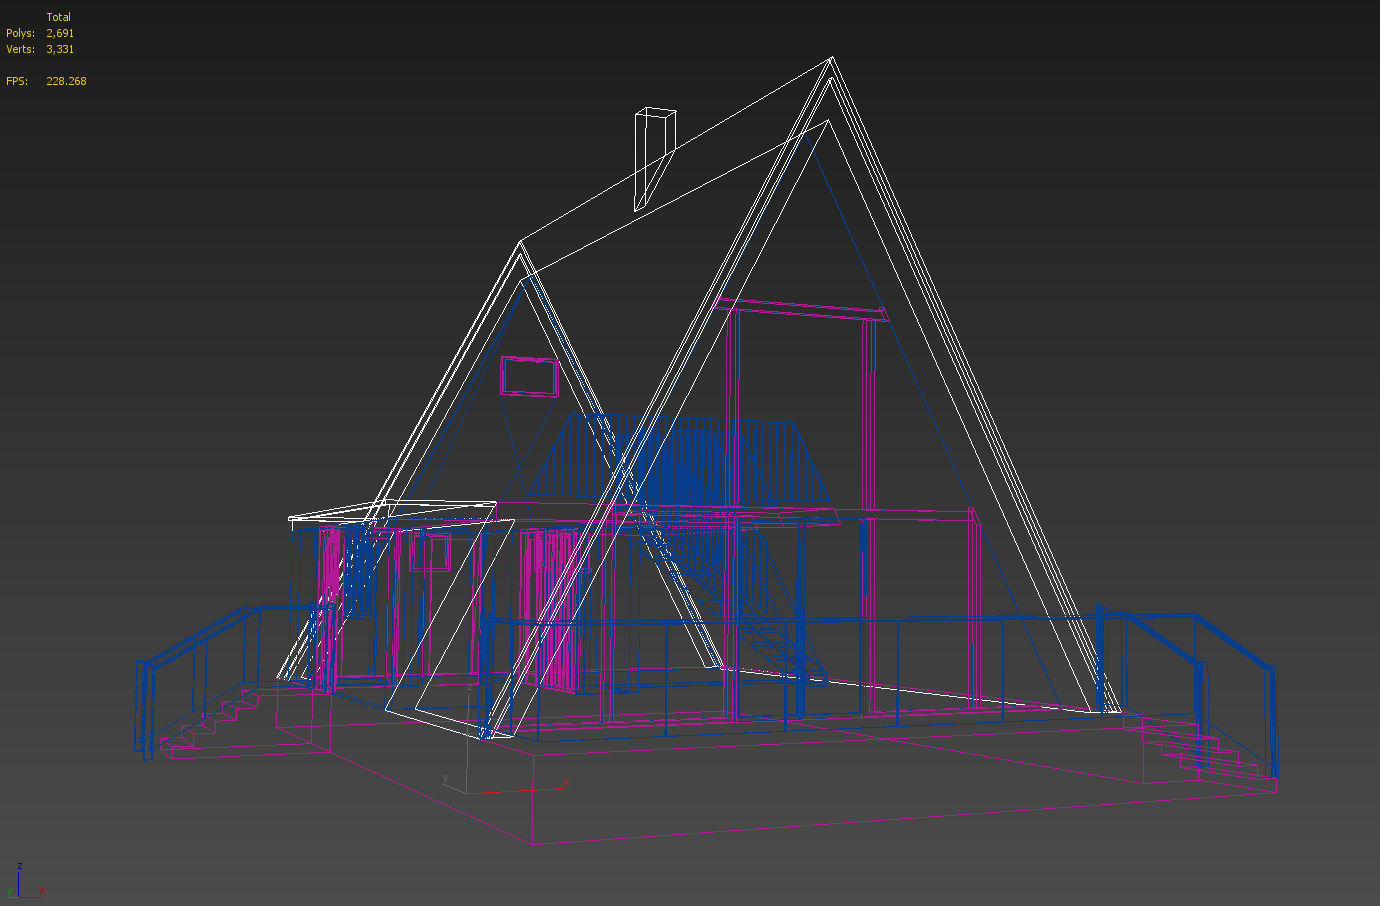The image size is (1380, 906).
Task: Click the 'Verts:' statistics label
Action: click(20, 49)
